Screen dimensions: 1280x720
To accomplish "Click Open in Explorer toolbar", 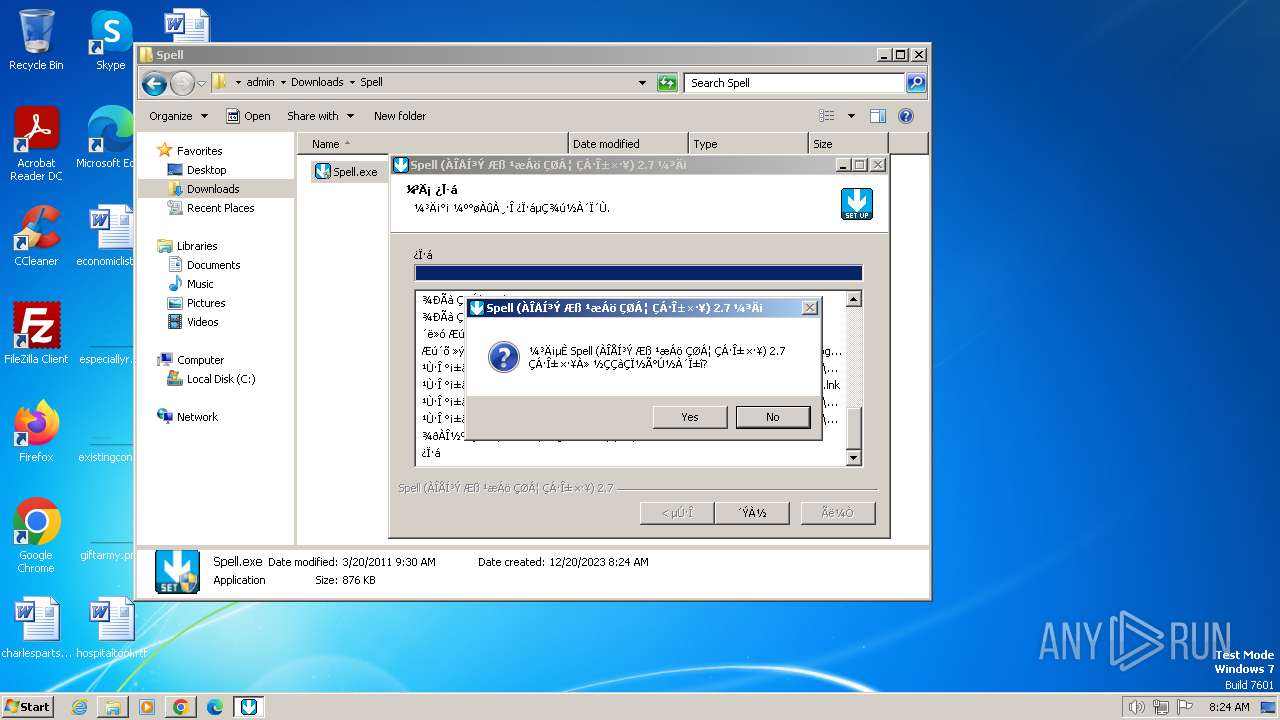I will (248, 116).
